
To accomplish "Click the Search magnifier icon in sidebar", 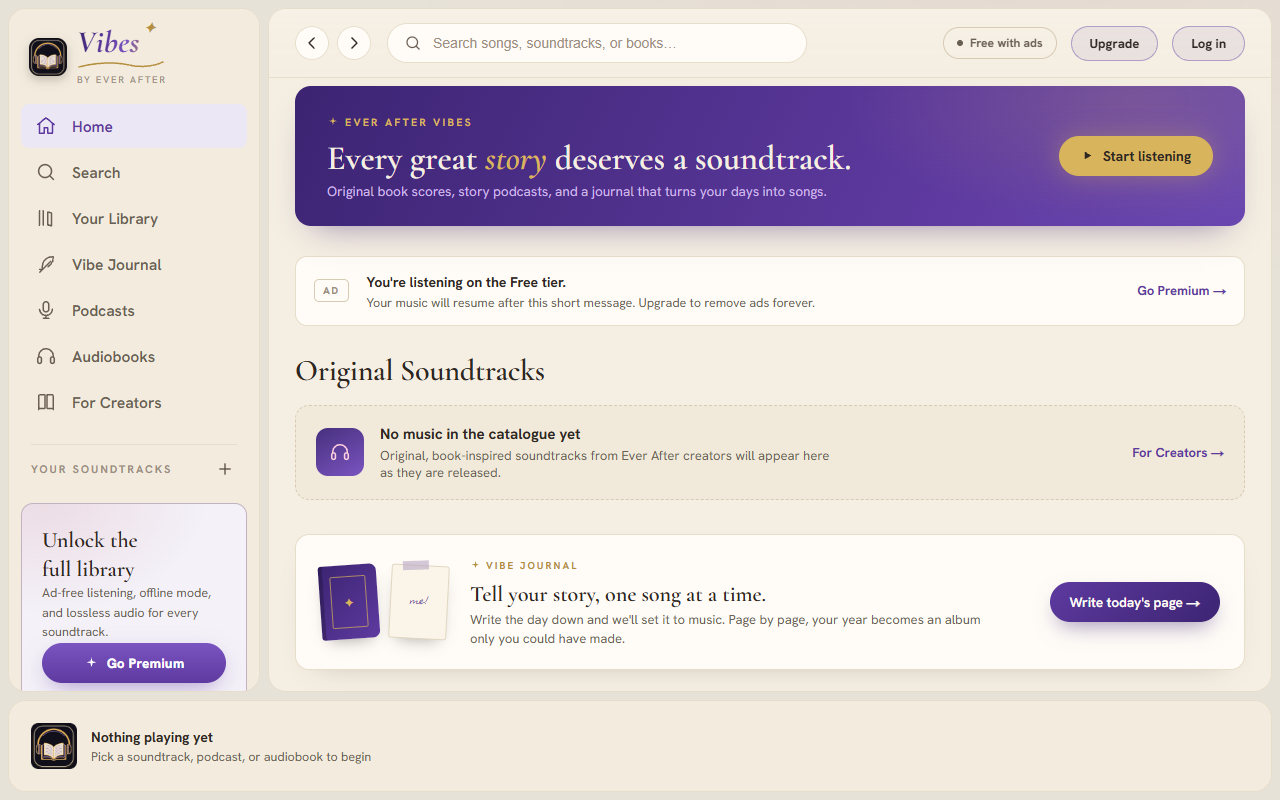I will point(46,172).
